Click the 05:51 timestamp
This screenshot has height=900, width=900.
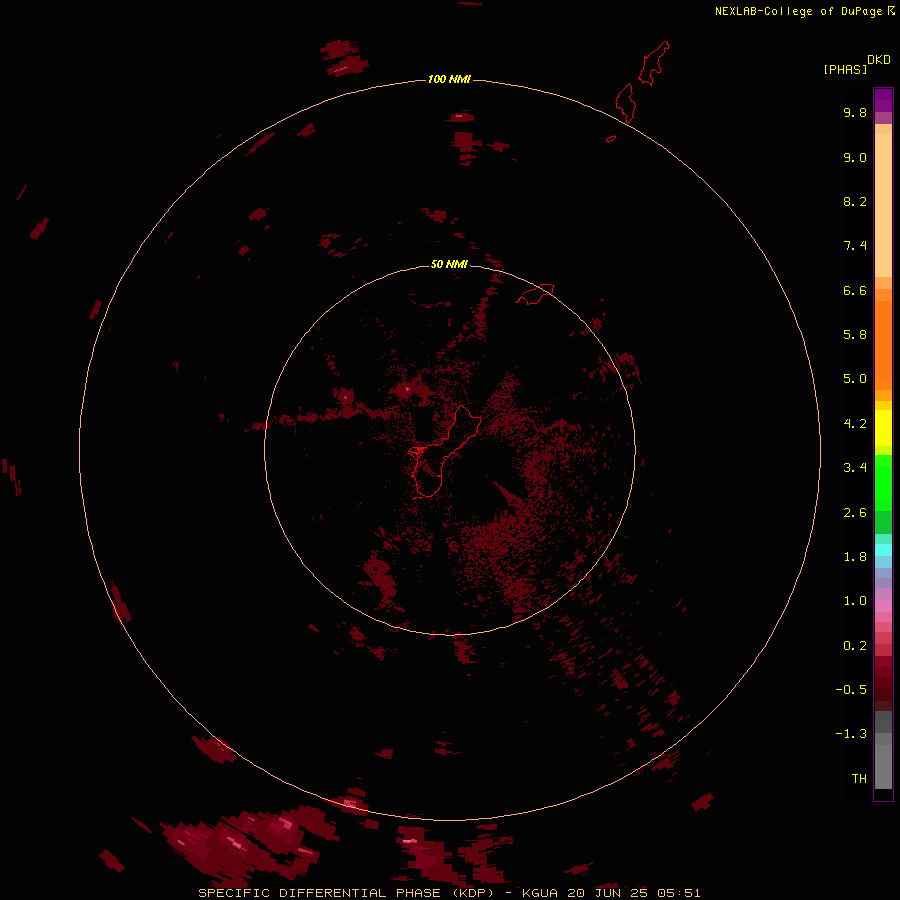[x=679, y=893]
